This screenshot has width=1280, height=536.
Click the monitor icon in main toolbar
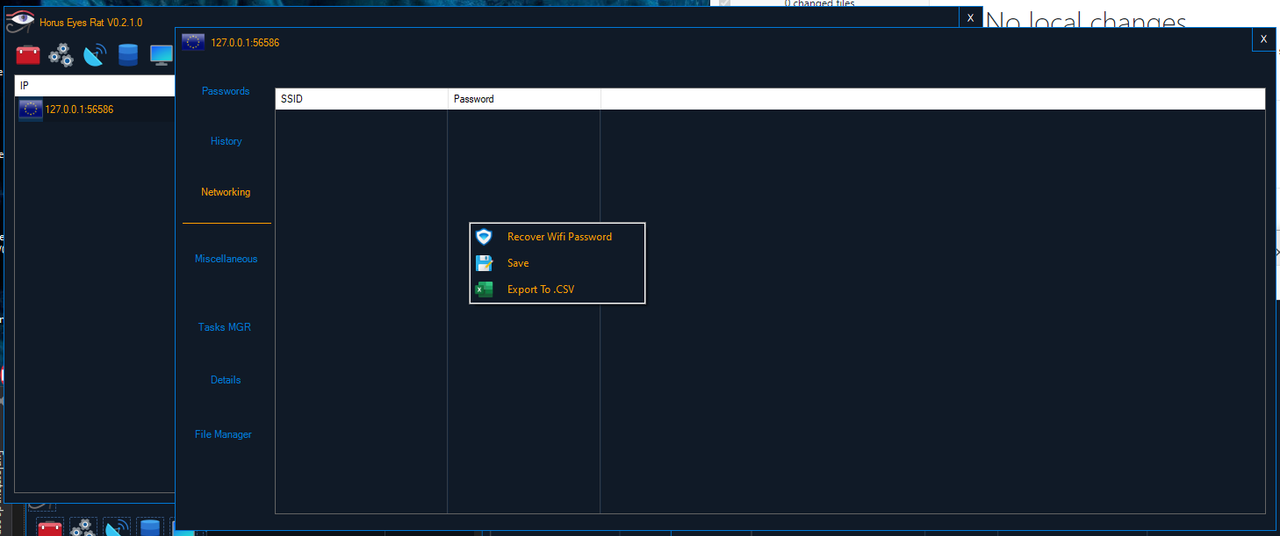pyautogui.click(x=161, y=54)
